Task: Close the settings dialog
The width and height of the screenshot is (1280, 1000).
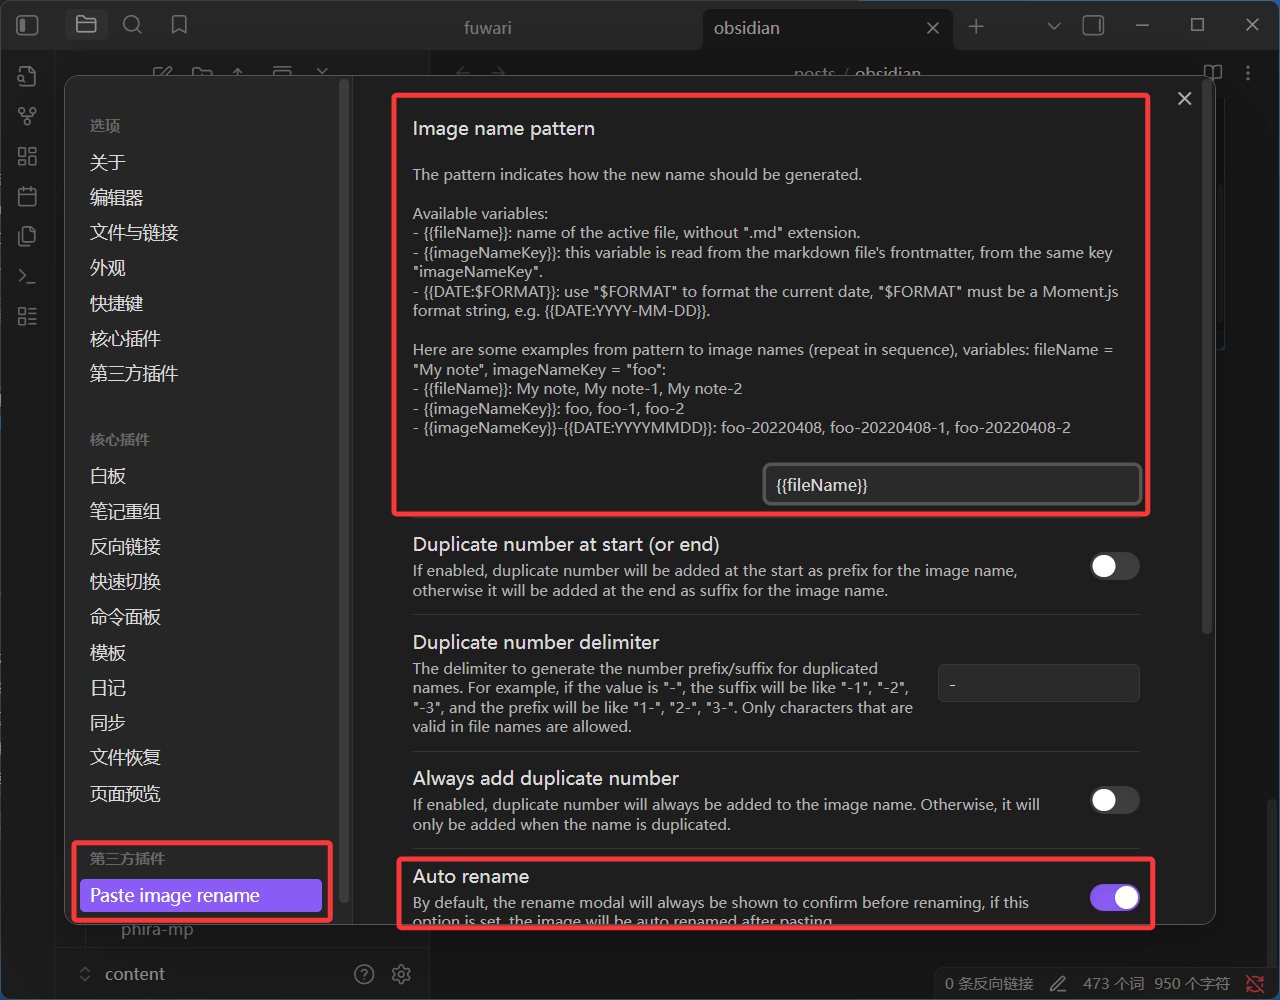Action: tap(1184, 98)
